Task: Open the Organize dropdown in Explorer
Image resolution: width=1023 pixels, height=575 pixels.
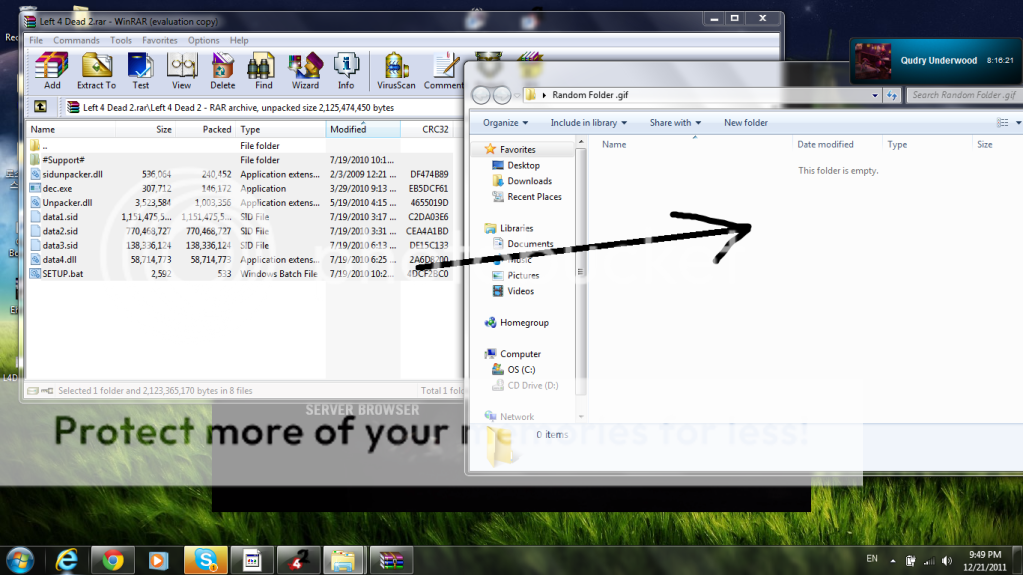Action: [x=506, y=123]
